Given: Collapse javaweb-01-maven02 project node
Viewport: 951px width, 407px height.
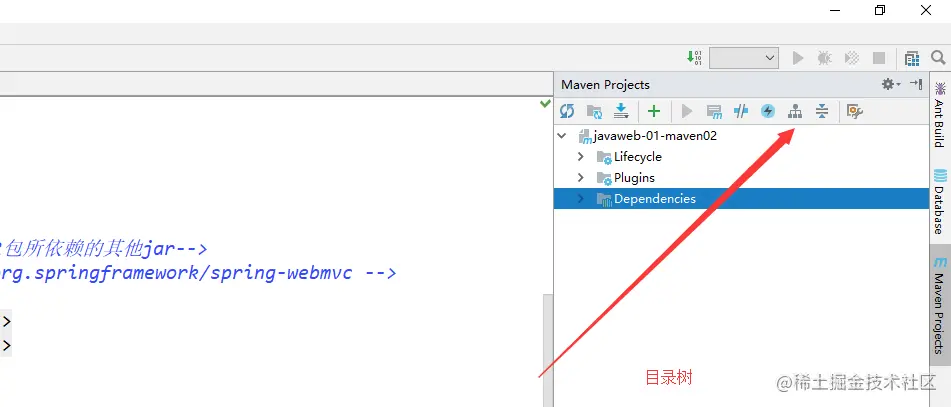Looking at the screenshot, I should point(562,136).
